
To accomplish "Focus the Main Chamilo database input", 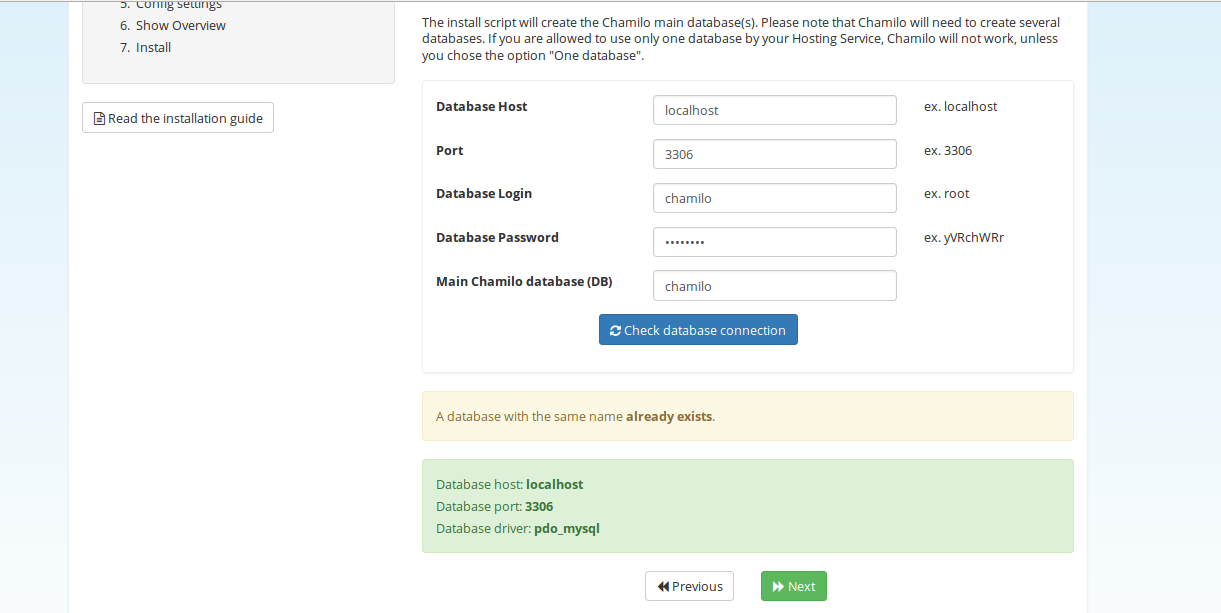I will (775, 286).
